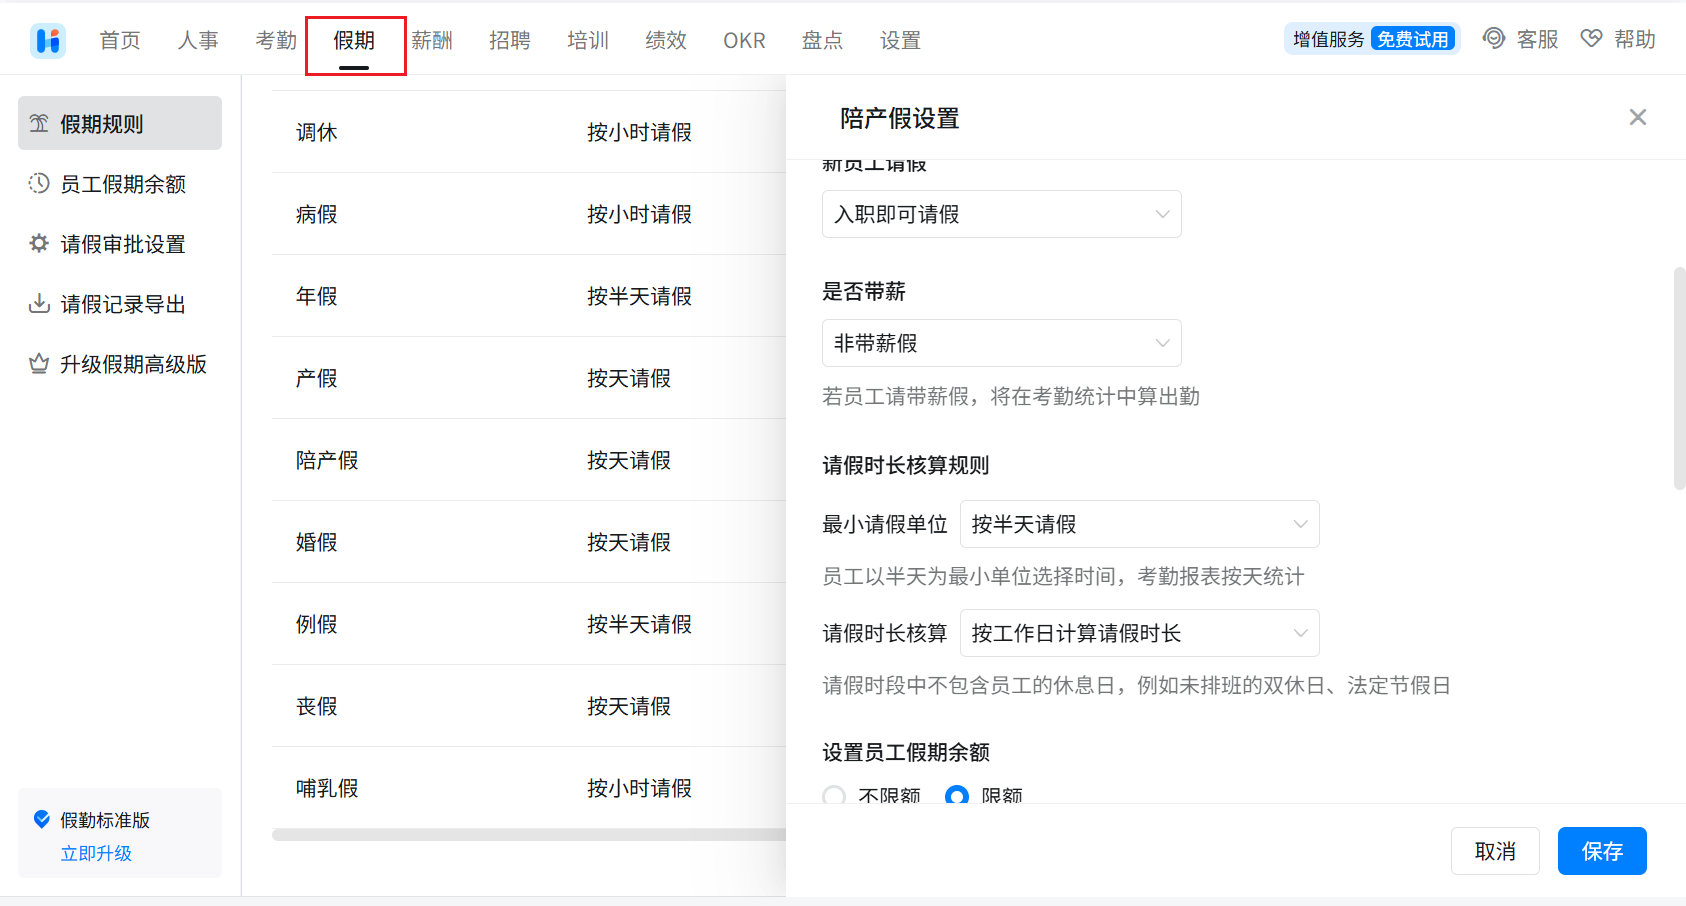The image size is (1686, 906).
Task: Switch to the 考勤 tab
Action: [276, 40]
